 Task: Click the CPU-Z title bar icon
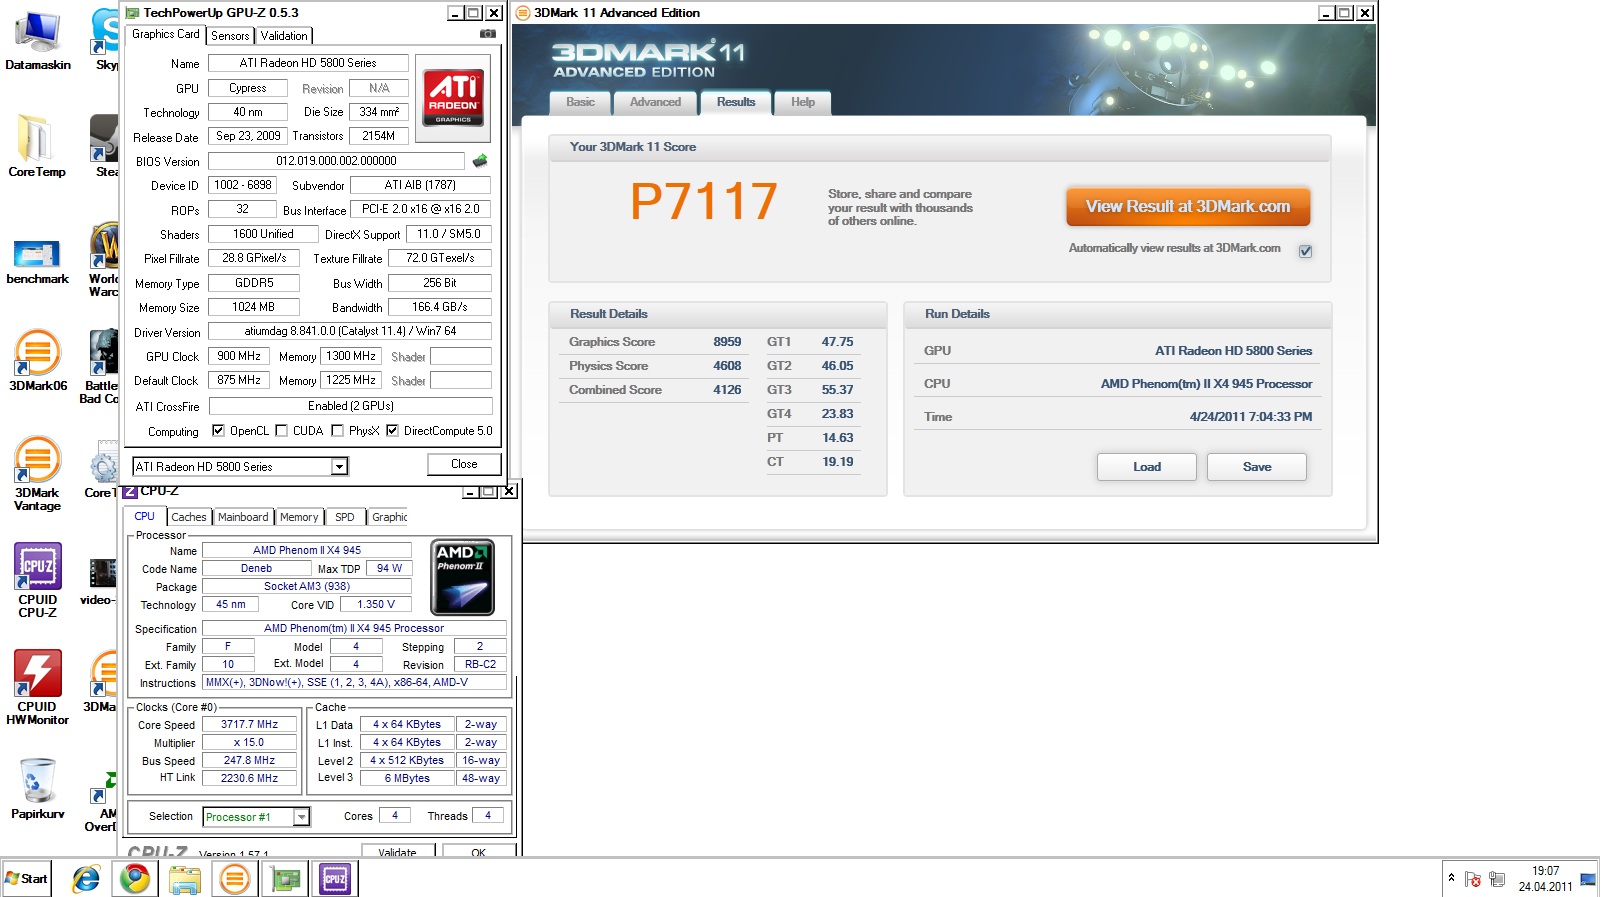(130, 491)
